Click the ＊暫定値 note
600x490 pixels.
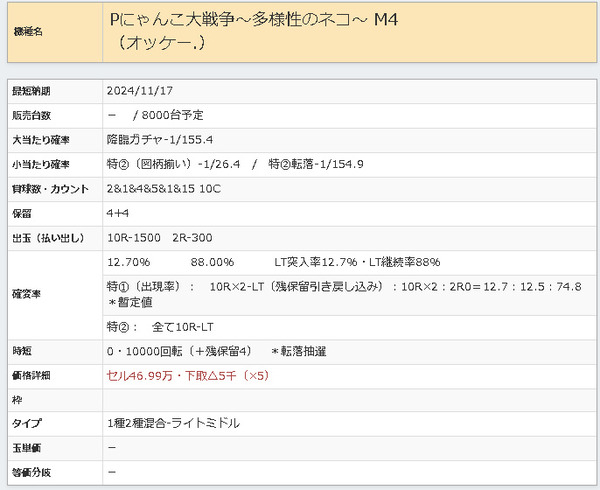(130, 302)
